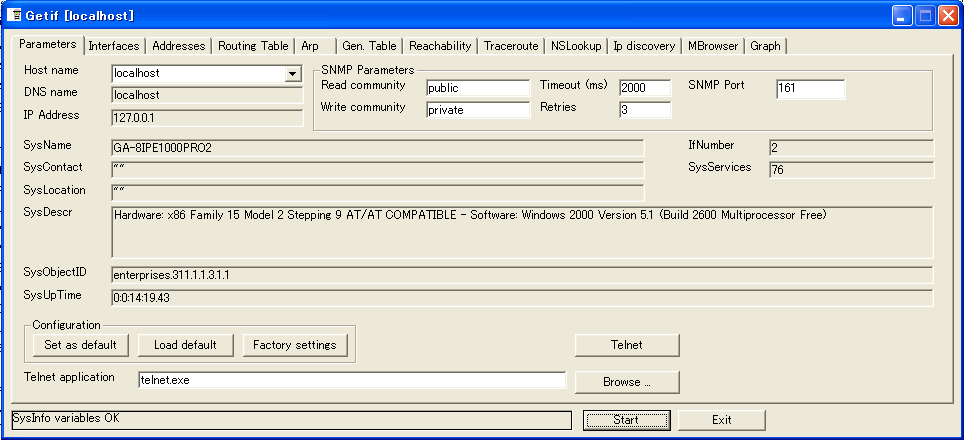Image resolution: width=964 pixels, height=440 pixels.
Task: Open the Traceroute tab
Action: 511,46
